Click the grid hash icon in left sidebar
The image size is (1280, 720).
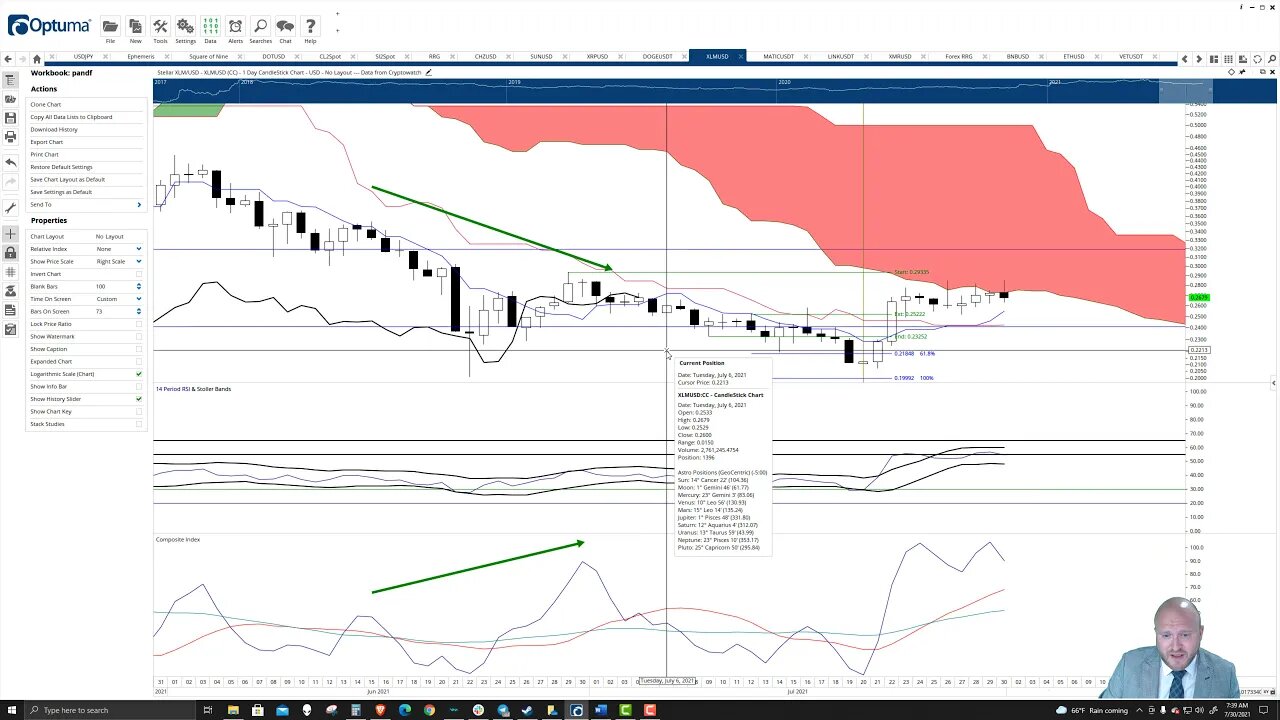click(10, 272)
